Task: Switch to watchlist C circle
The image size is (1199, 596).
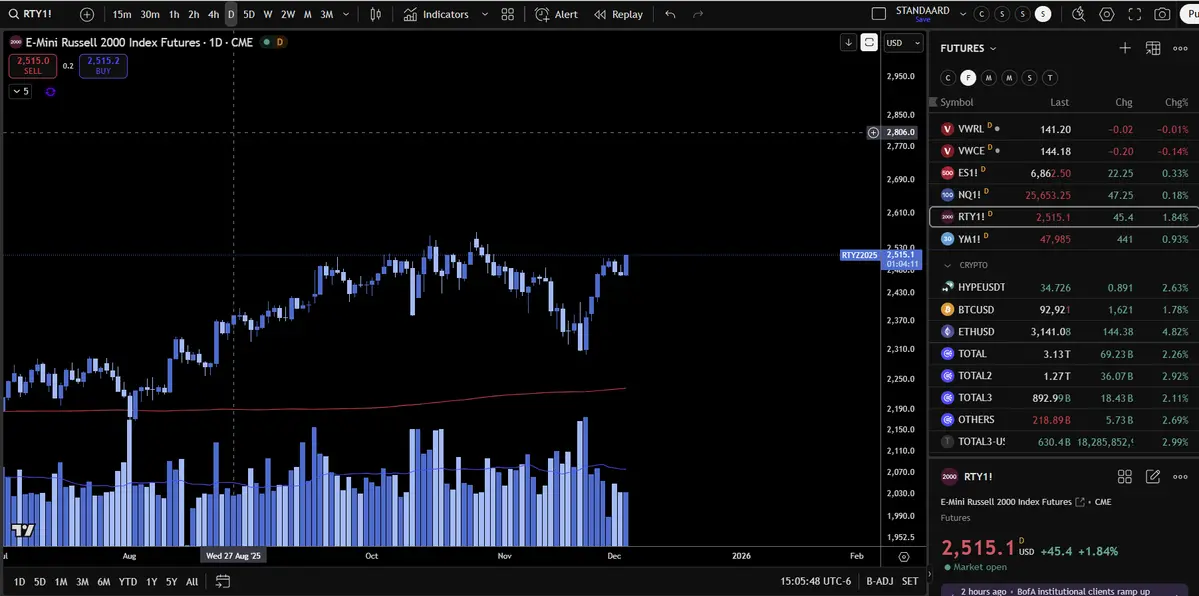Action: click(948, 77)
